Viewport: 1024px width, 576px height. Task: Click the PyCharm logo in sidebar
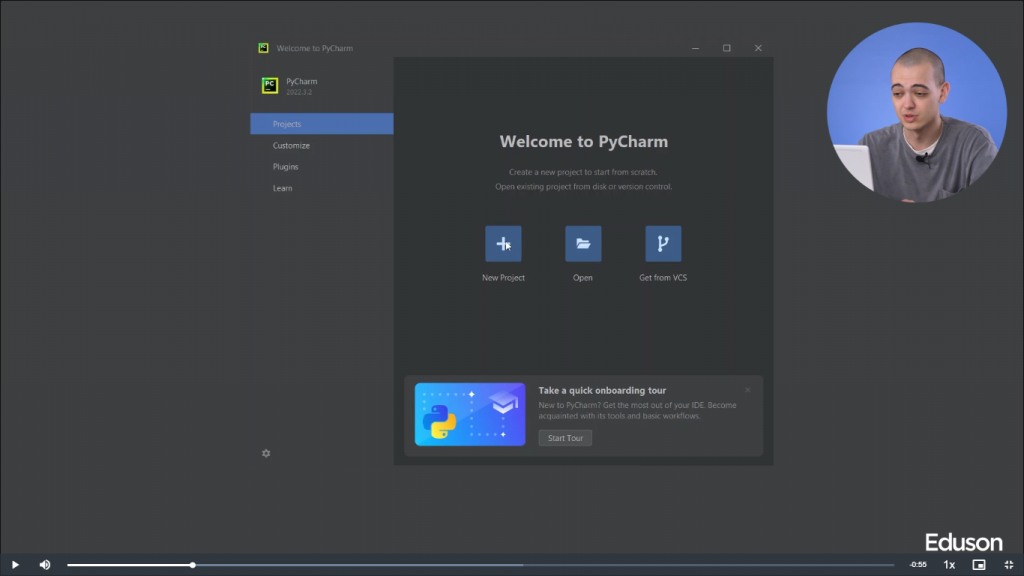[270, 86]
